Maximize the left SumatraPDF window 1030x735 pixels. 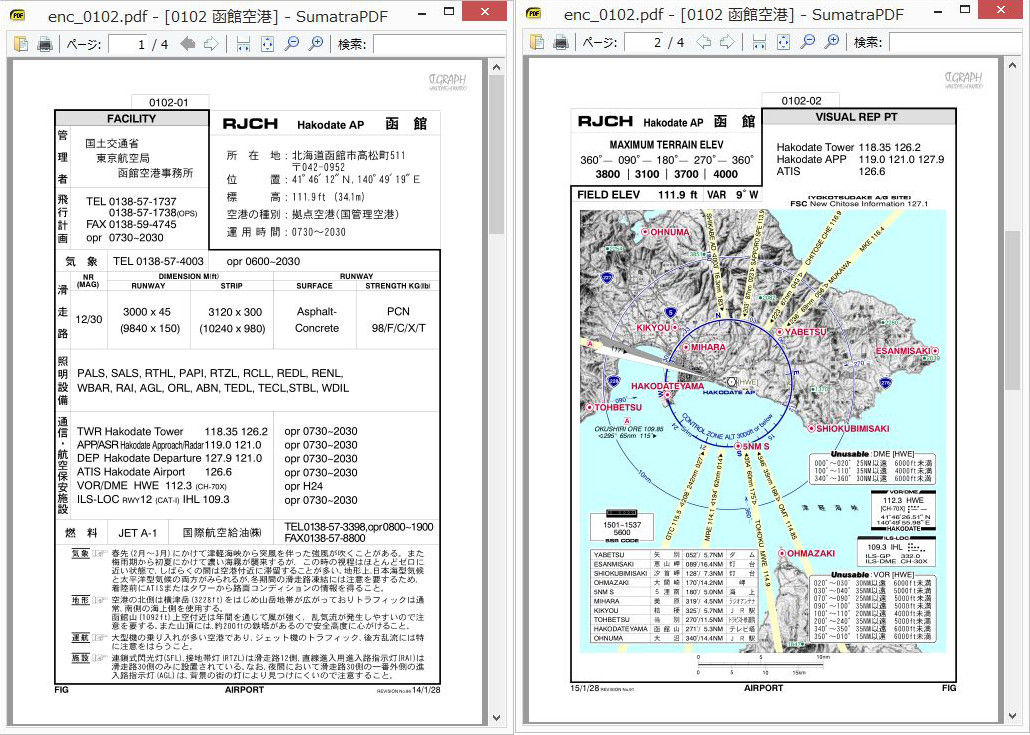tap(449, 11)
